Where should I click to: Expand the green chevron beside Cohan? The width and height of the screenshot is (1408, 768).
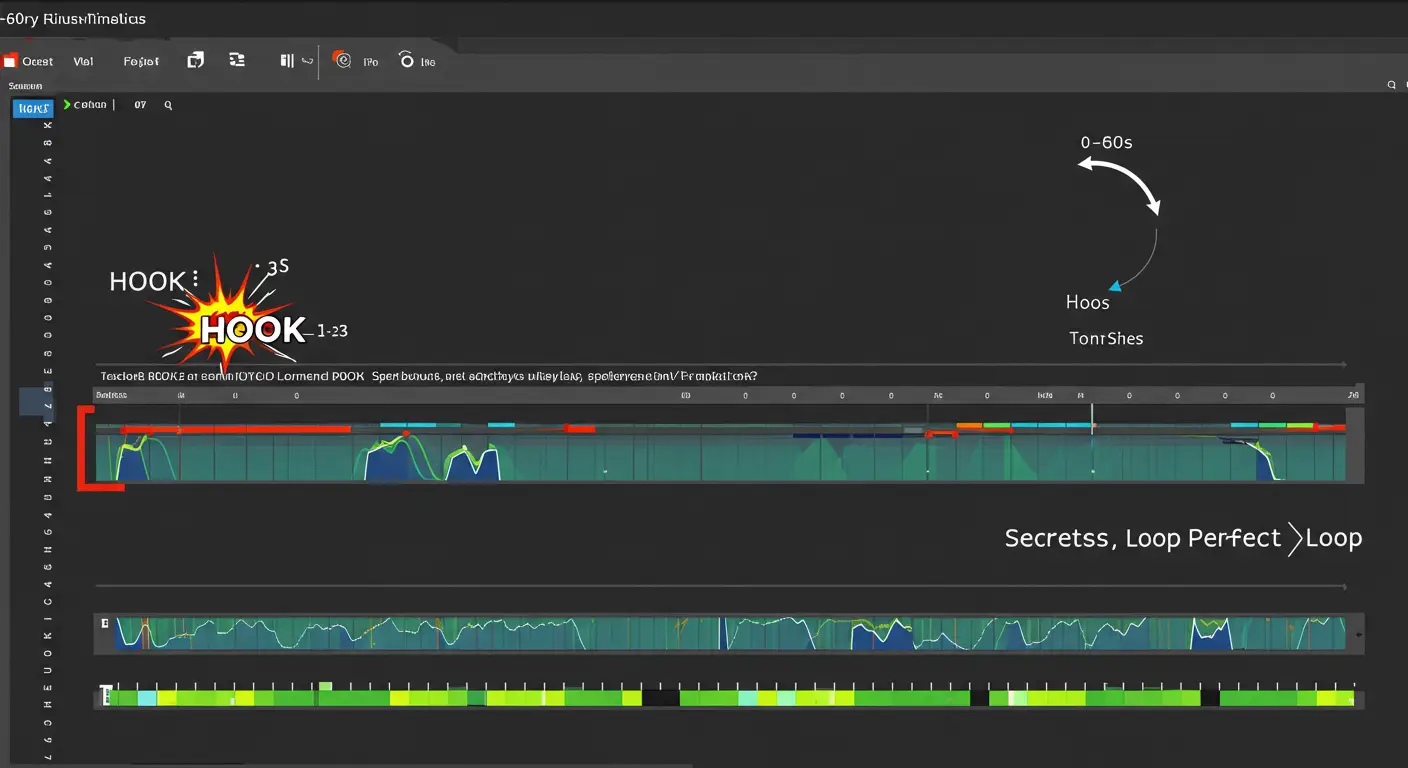[66, 104]
